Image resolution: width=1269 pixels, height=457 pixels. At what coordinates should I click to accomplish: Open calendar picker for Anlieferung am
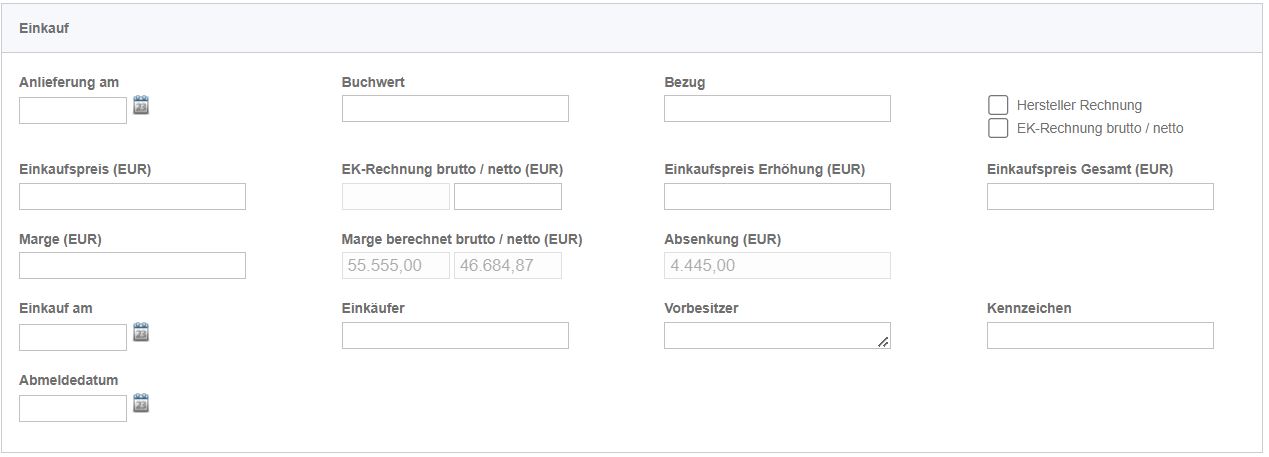tap(141, 104)
